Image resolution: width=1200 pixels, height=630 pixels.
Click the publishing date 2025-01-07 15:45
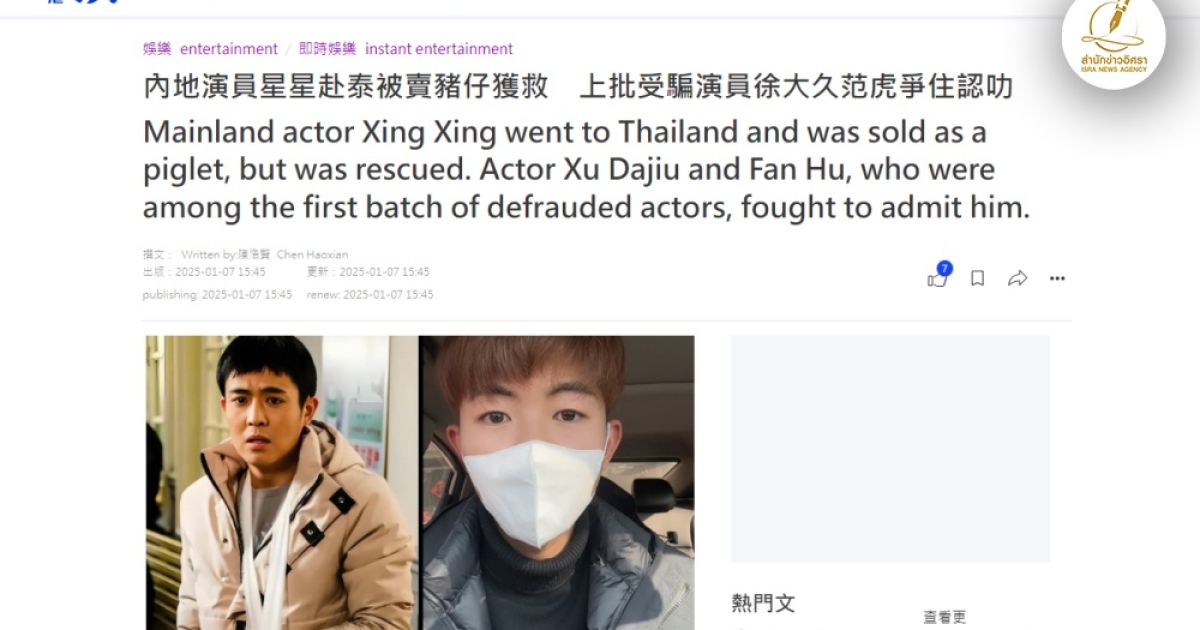(x=247, y=294)
